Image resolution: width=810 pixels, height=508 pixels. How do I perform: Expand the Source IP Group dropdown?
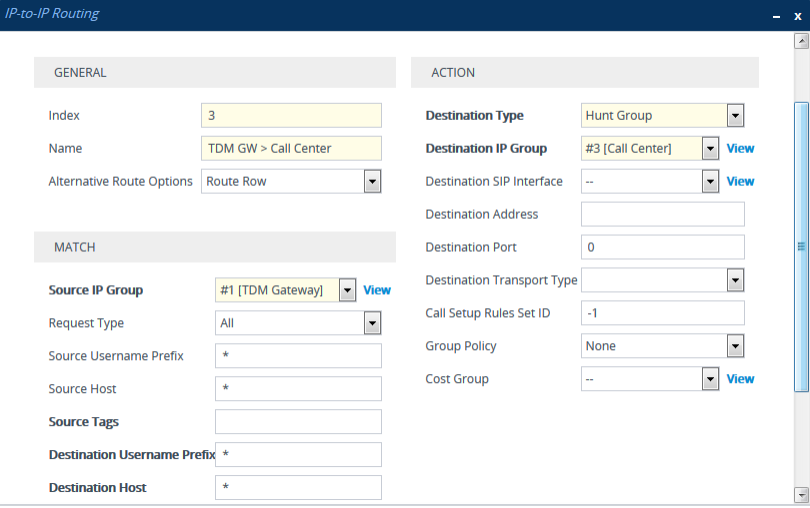click(348, 290)
